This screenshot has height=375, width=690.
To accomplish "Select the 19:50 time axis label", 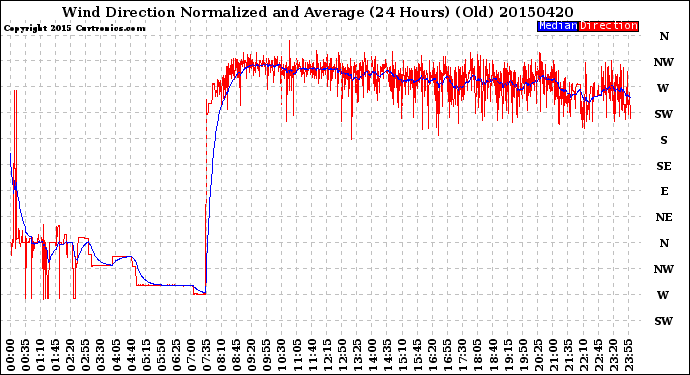I will pos(523,355).
